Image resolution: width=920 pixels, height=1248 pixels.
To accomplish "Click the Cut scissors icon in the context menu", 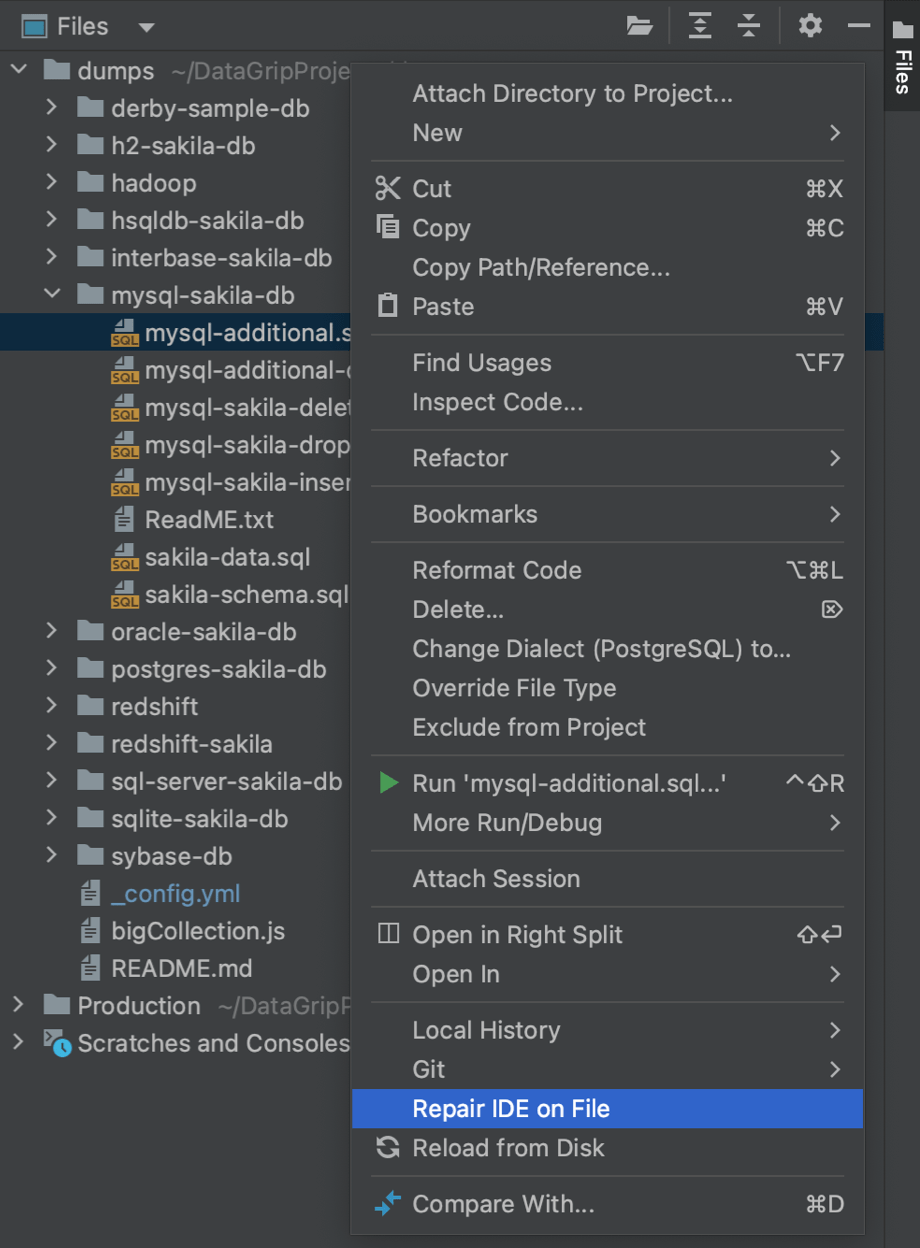I will pos(388,188).
